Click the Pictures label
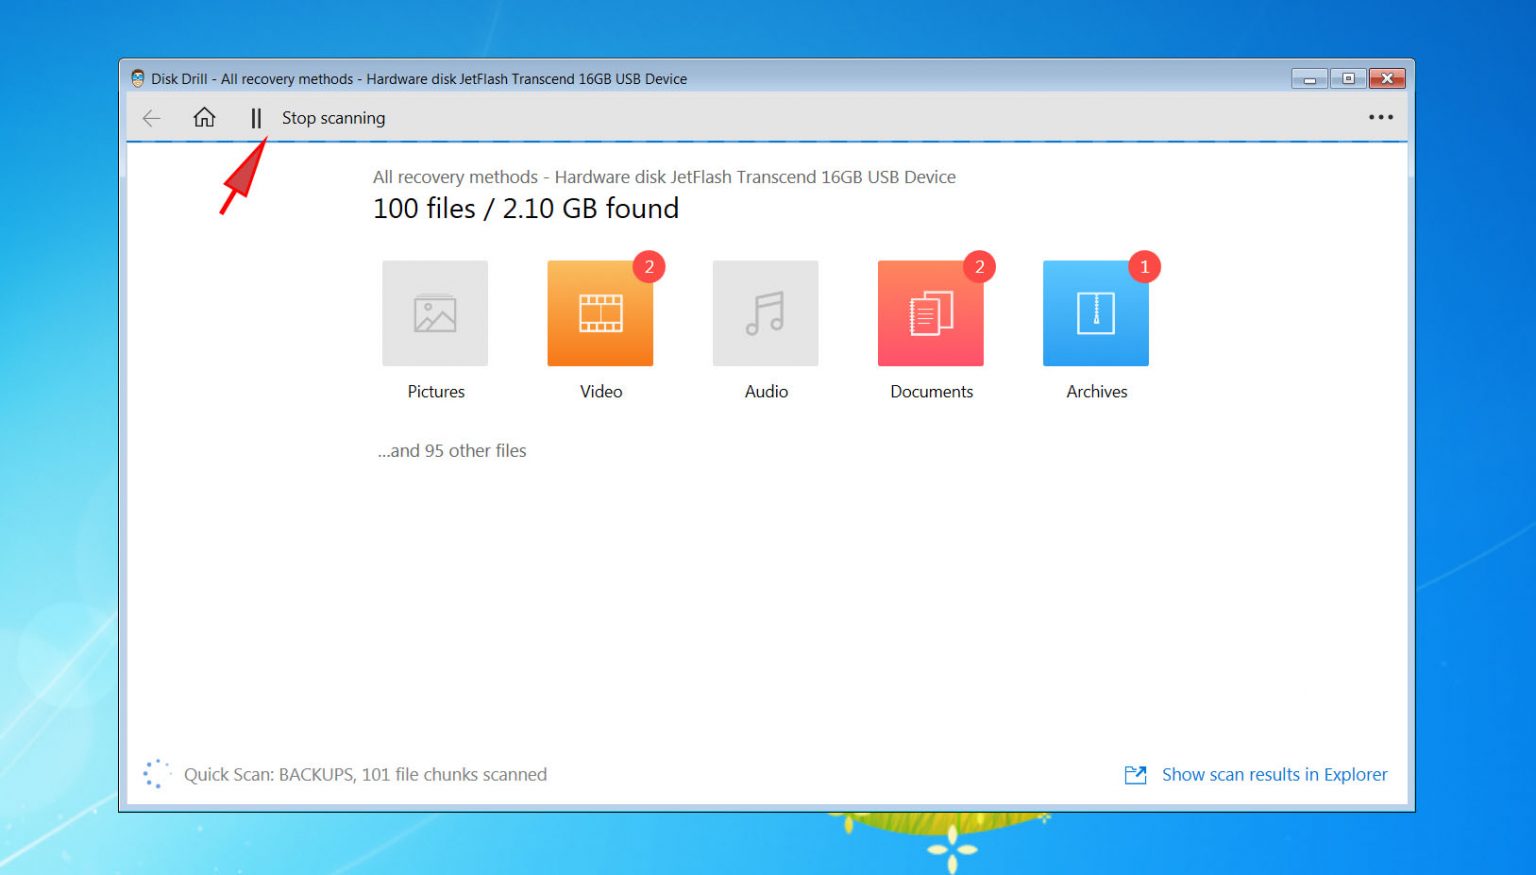Image resolution: width=1536 pixels, height=875 pixels. point(436,392)
